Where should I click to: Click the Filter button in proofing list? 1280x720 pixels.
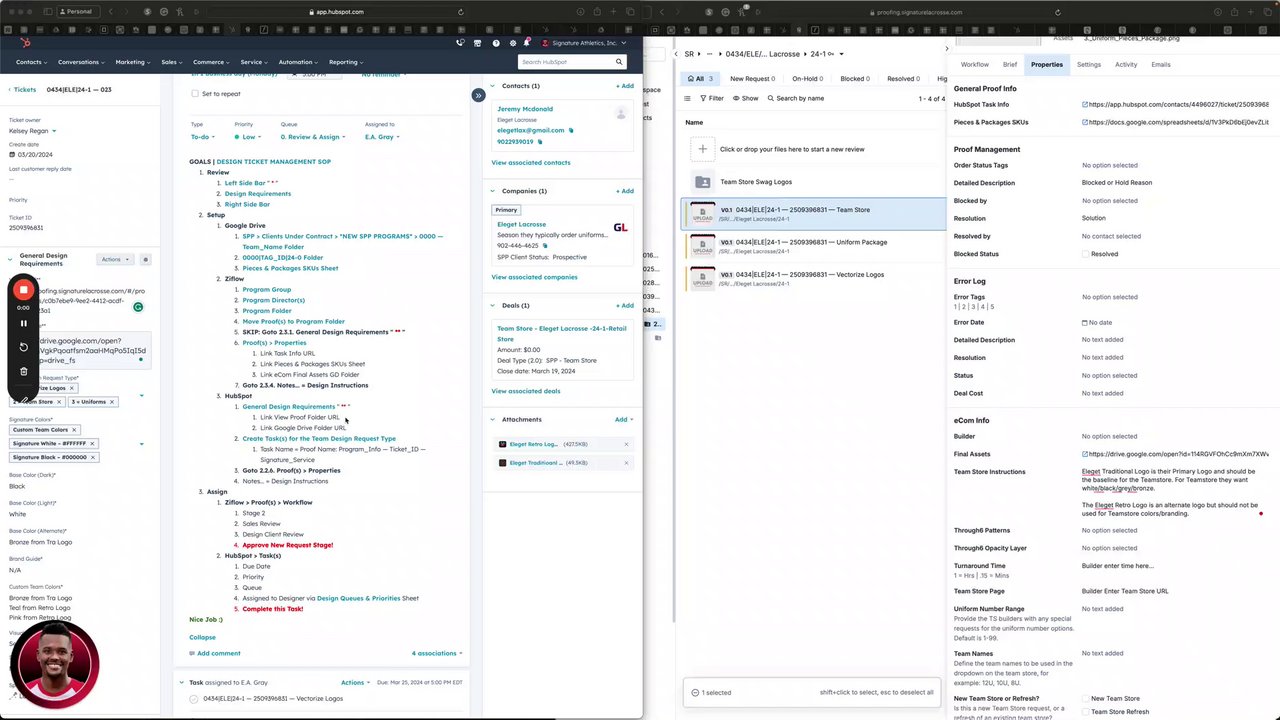click(712, 98)
